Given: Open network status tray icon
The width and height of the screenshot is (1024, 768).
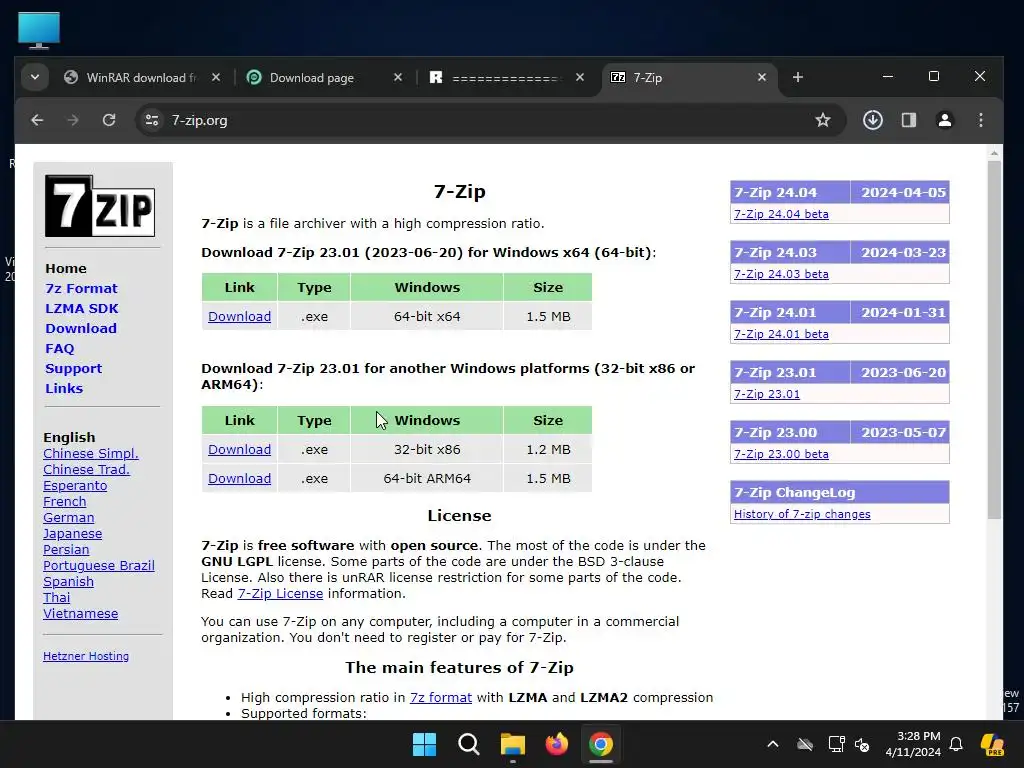Looking at the screenshot, I should pos(837,744).
